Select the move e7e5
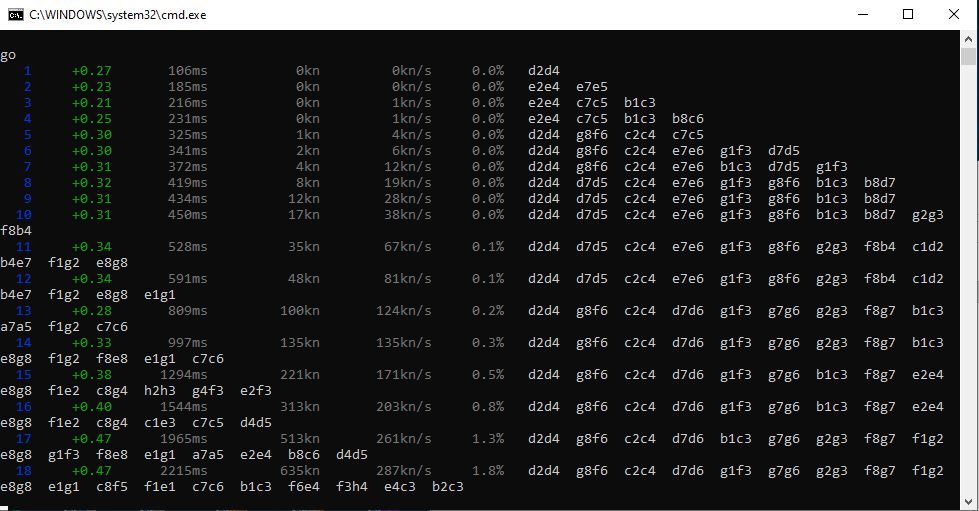979x511 pixels. (591, 87)
